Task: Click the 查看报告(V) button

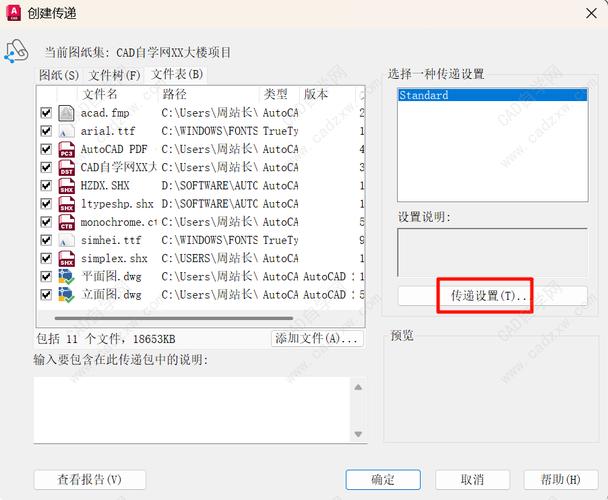Action: [x=90, y=480]
